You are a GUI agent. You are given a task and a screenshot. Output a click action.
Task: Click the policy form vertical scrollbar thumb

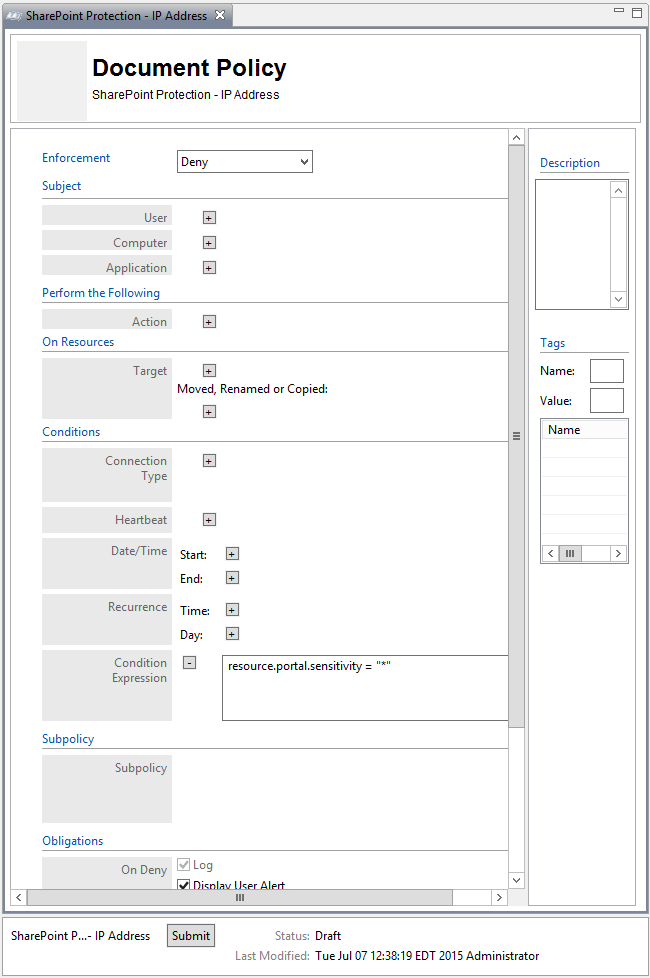pyautogui.click(x=517, y=436)
